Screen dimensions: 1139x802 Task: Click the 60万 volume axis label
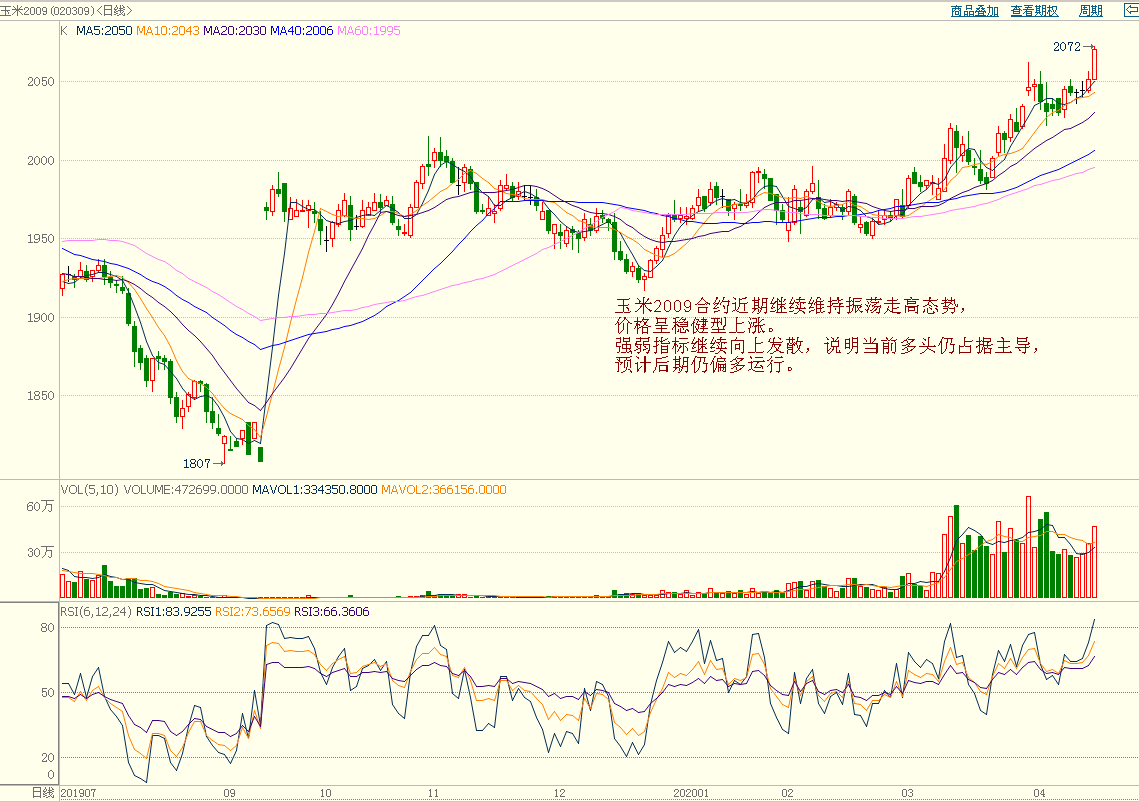(x=40, y=506)
